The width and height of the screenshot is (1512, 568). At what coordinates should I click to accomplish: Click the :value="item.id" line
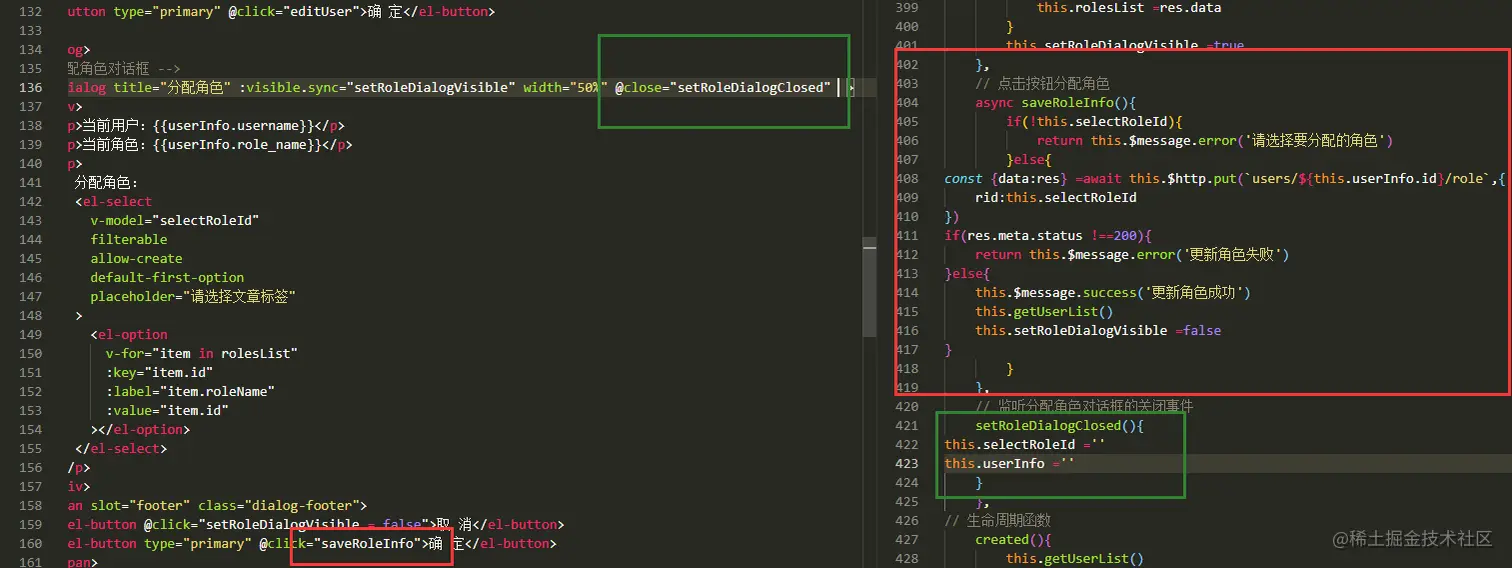pos(167,411)
